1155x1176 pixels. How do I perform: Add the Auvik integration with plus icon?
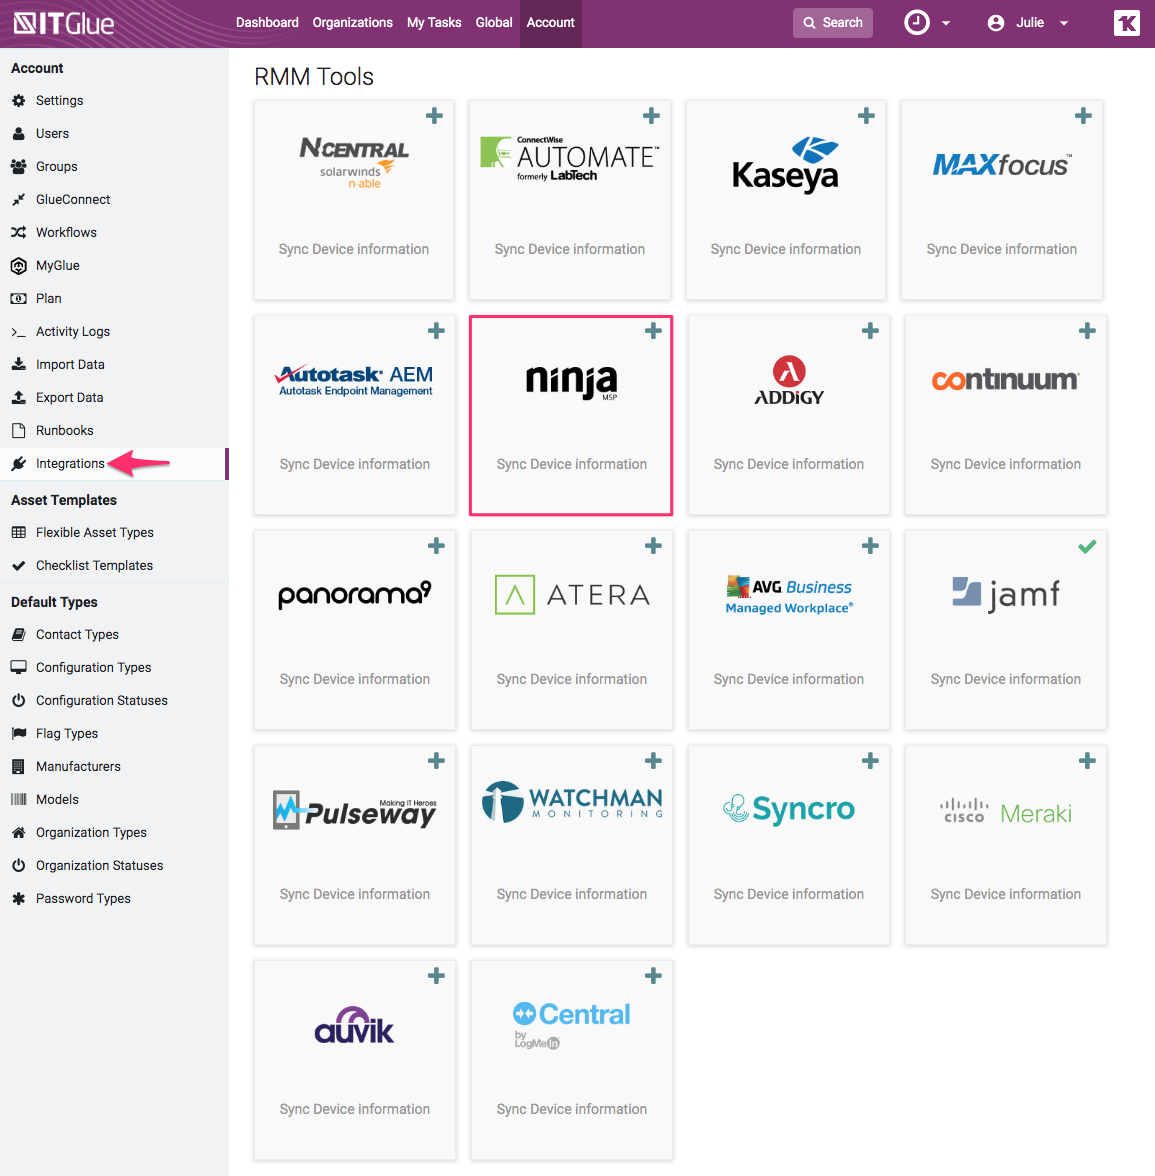[x=436, y=976]
